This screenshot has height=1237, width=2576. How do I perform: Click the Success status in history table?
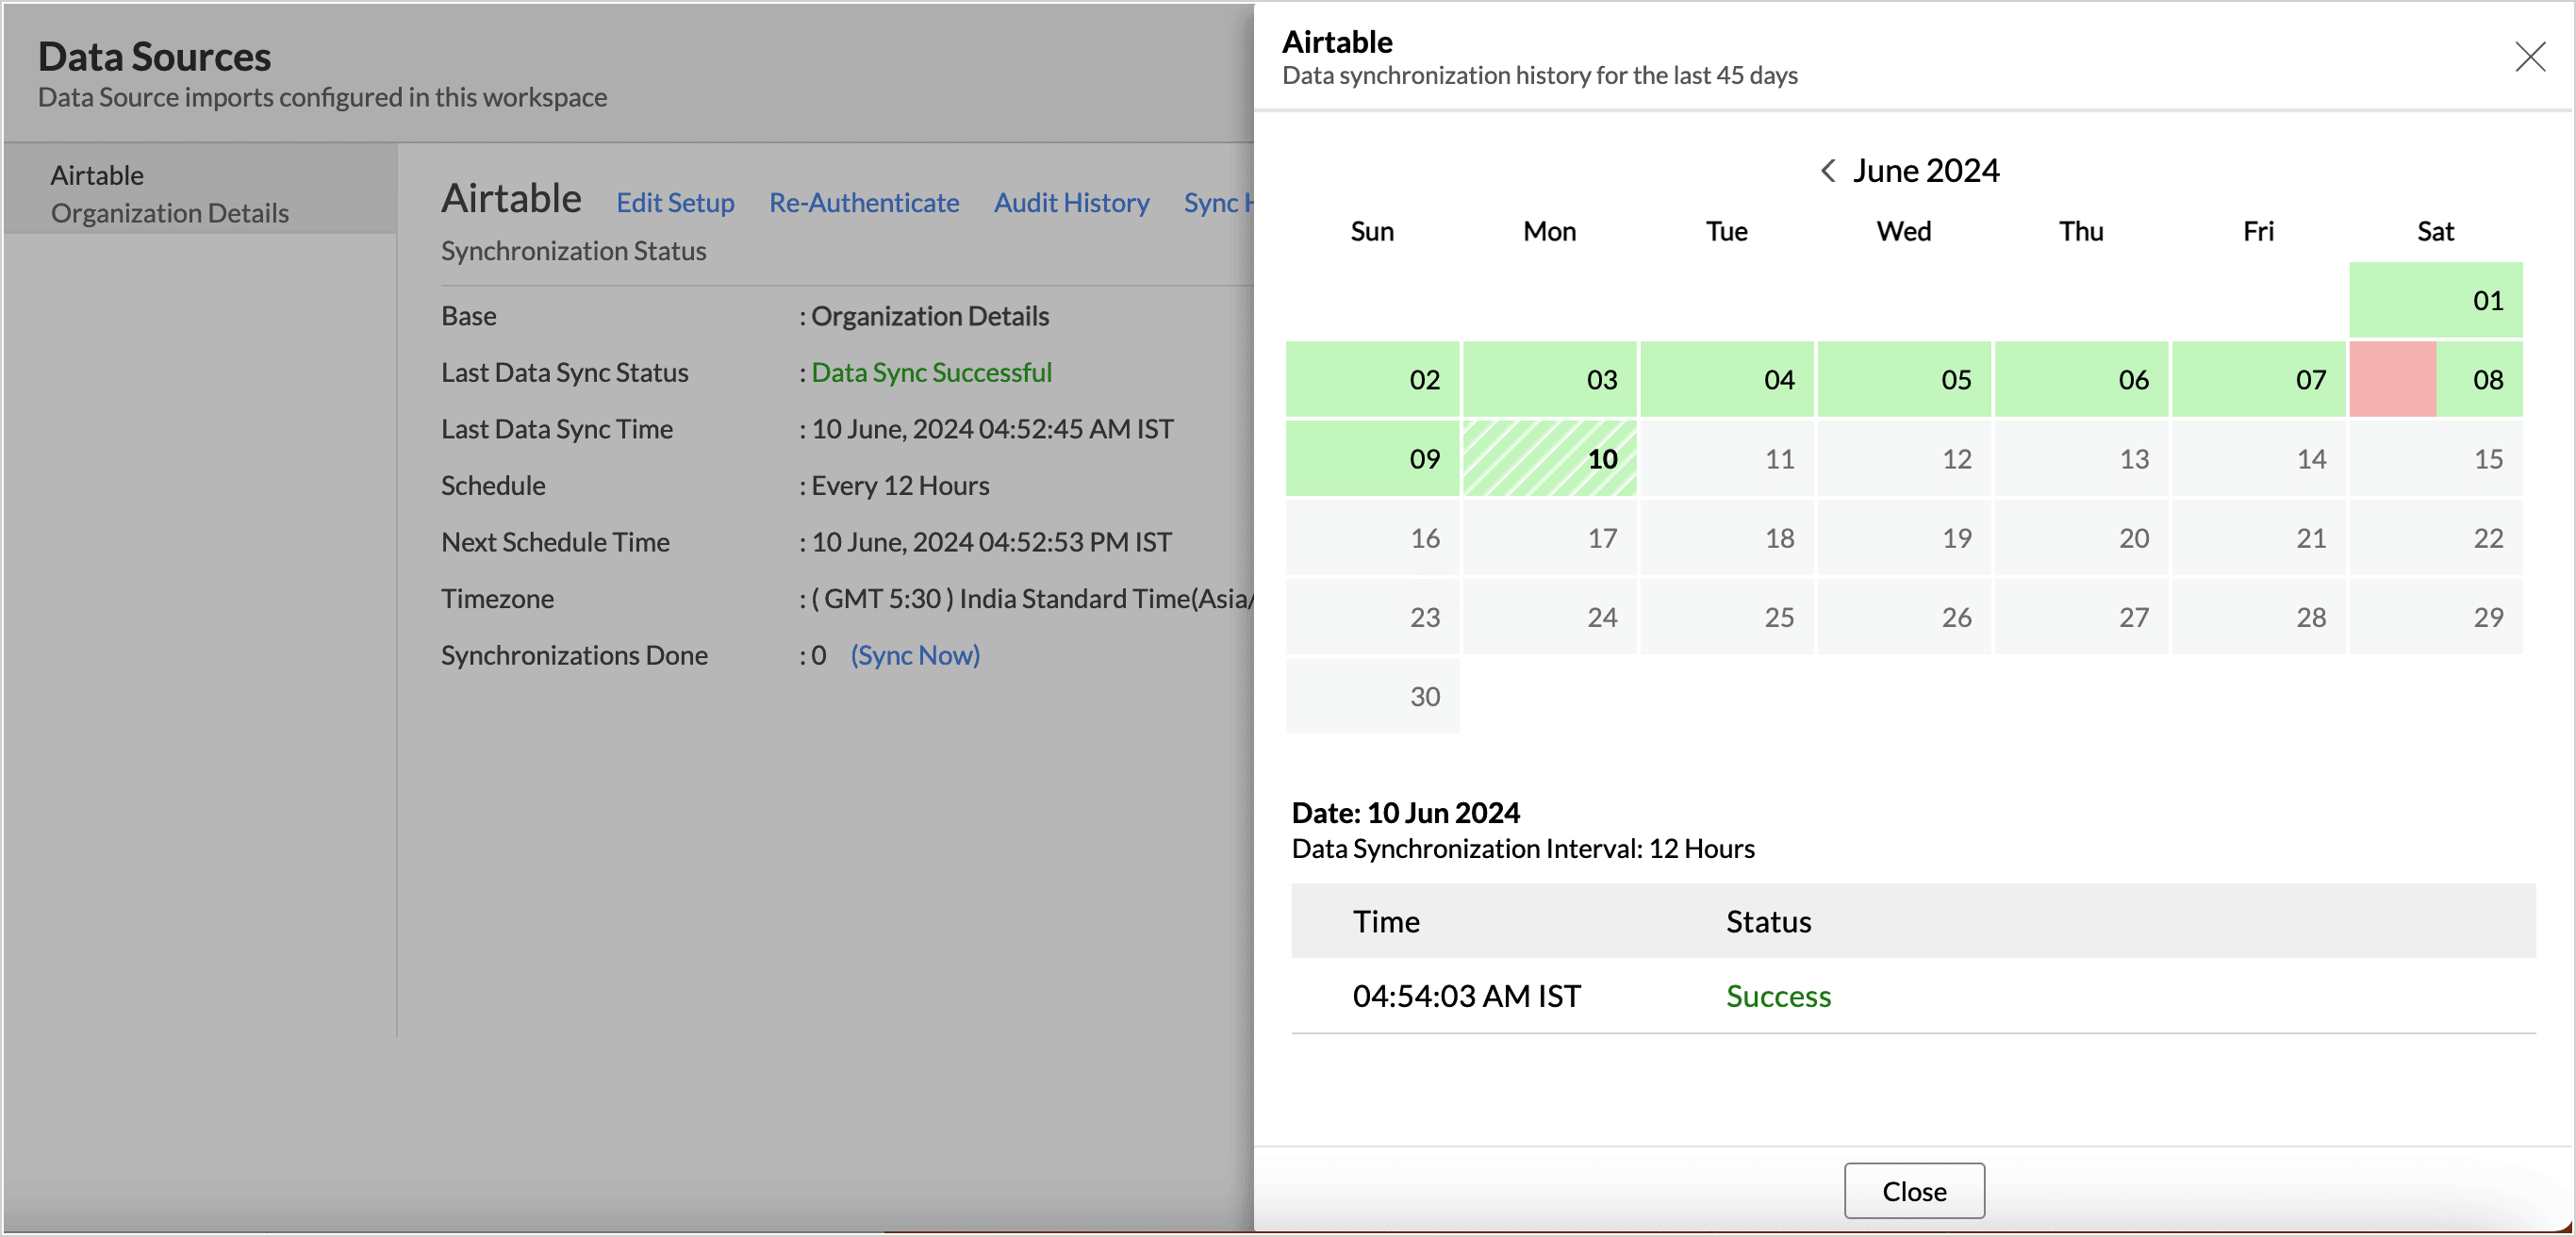1778,996
